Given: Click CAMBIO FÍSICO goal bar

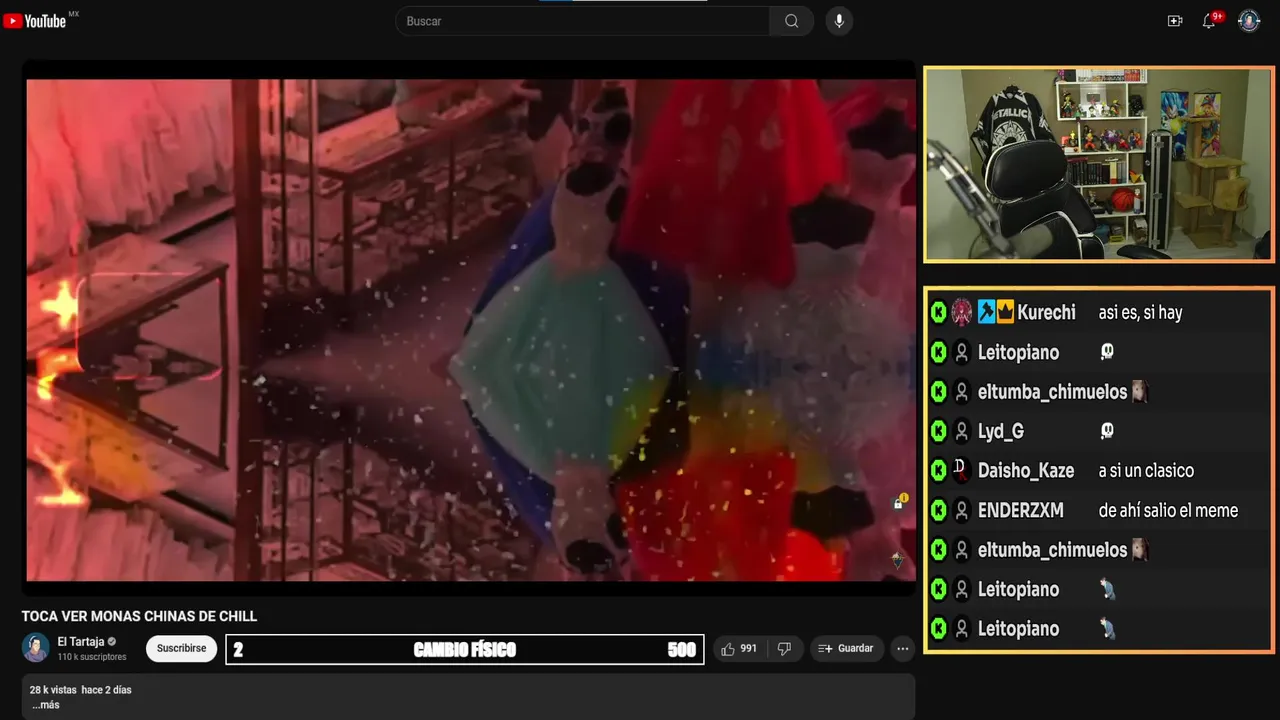Looking at the screenshot, I should click(x=465, y=650).
